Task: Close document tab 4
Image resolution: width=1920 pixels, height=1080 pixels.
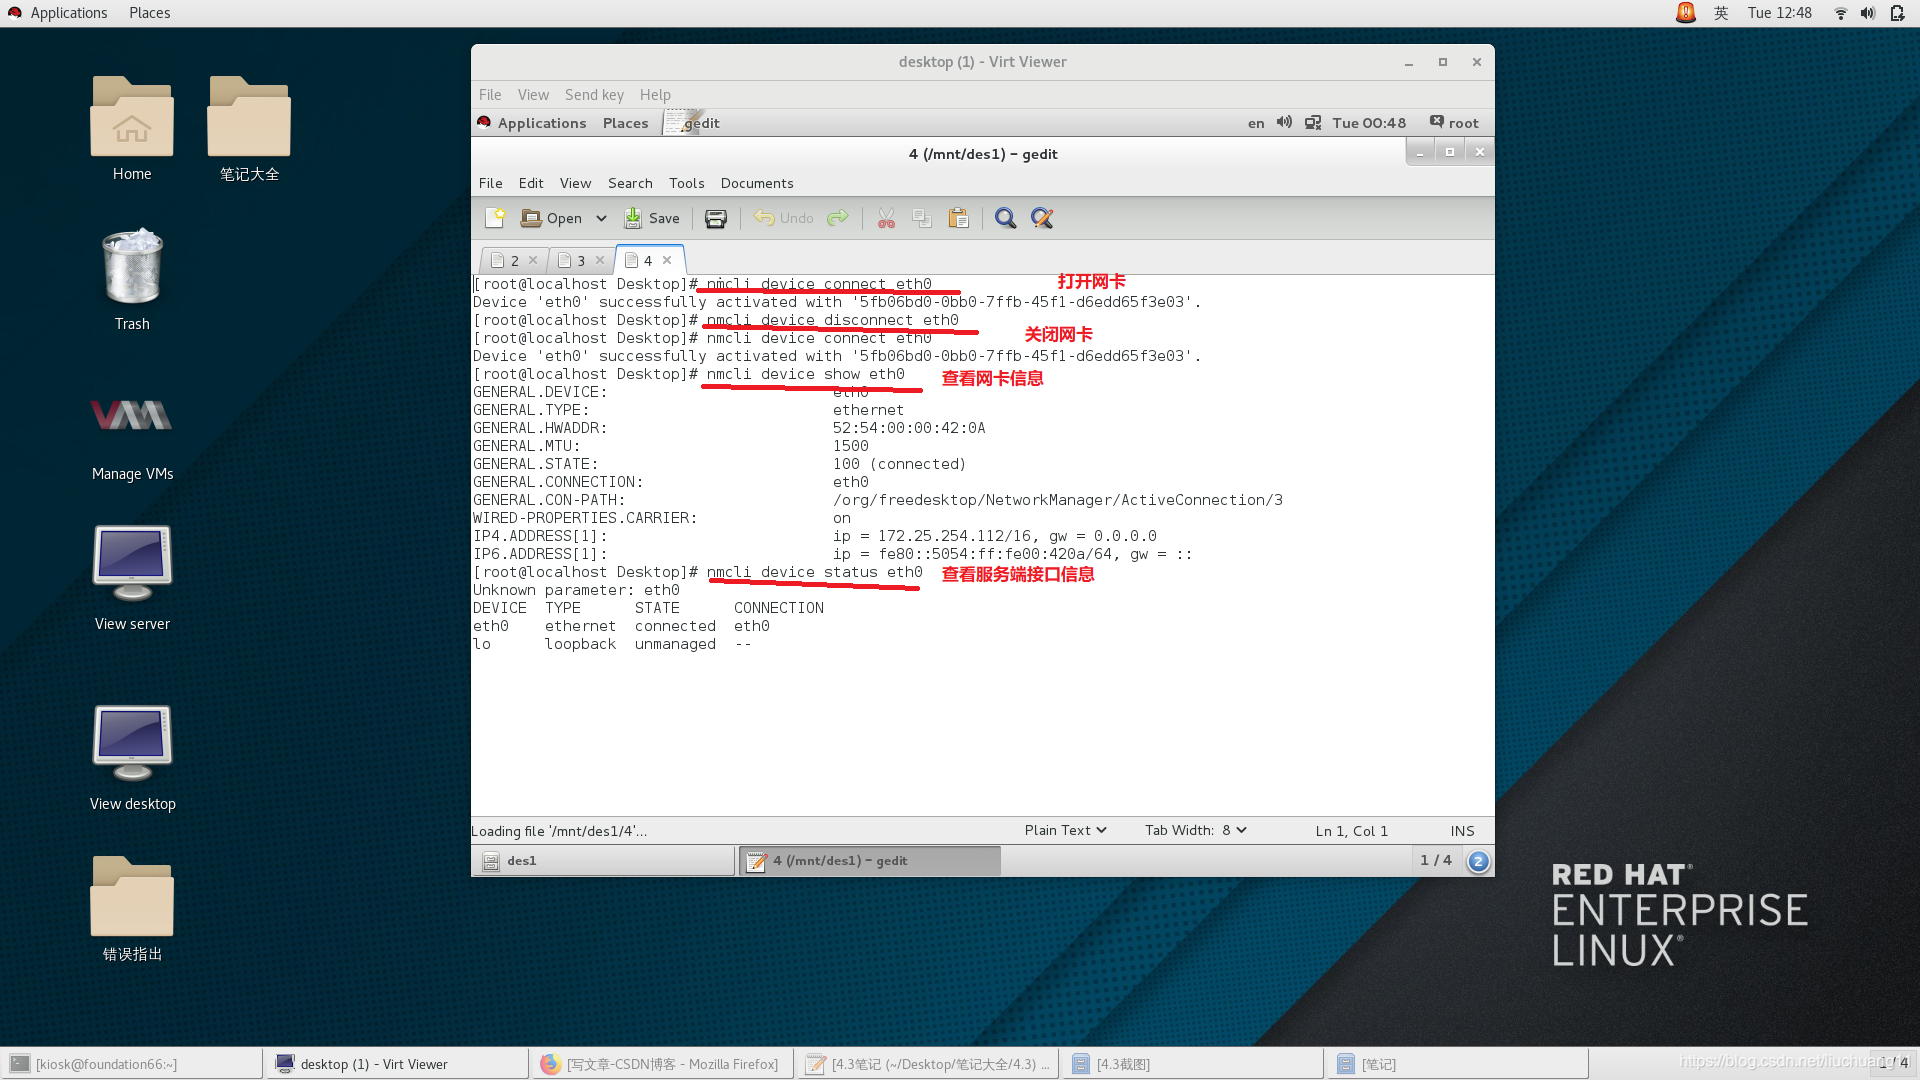Action: 667,260
